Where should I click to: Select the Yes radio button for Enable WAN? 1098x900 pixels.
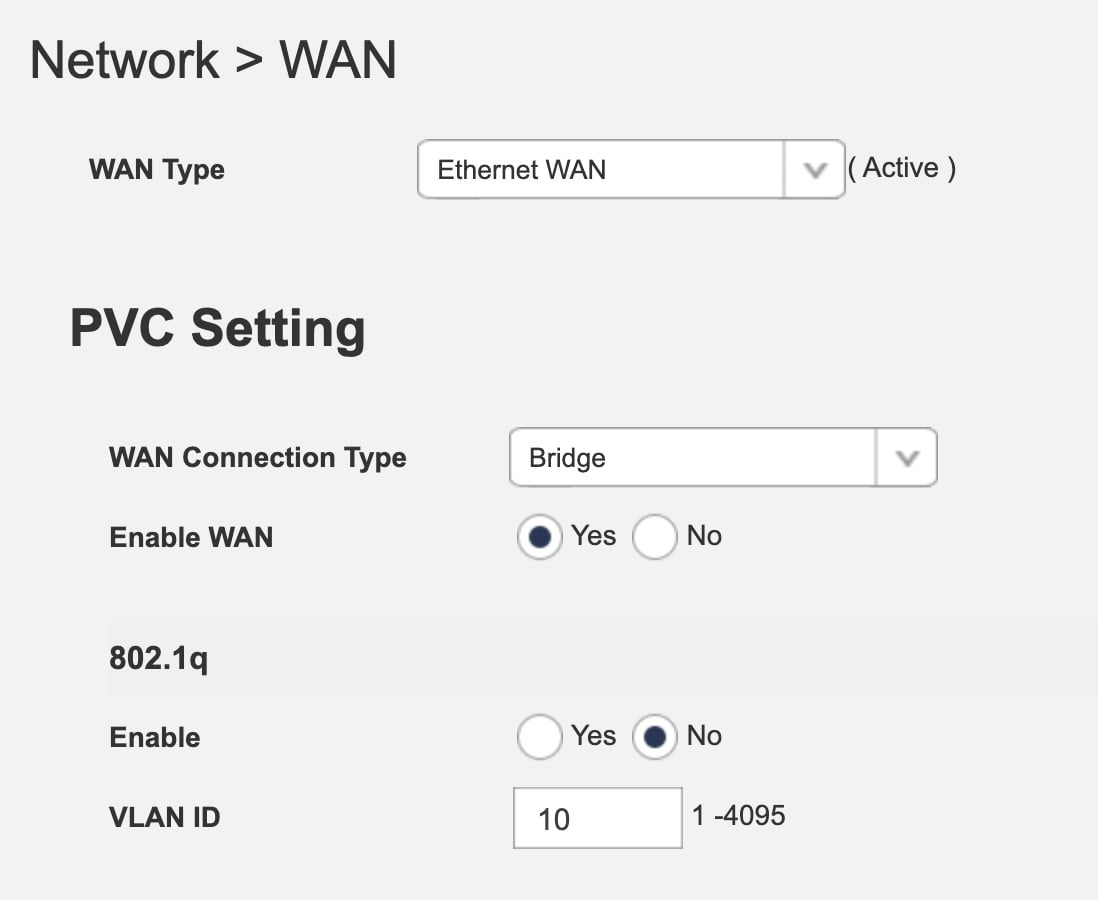click(x=539, y=538)
